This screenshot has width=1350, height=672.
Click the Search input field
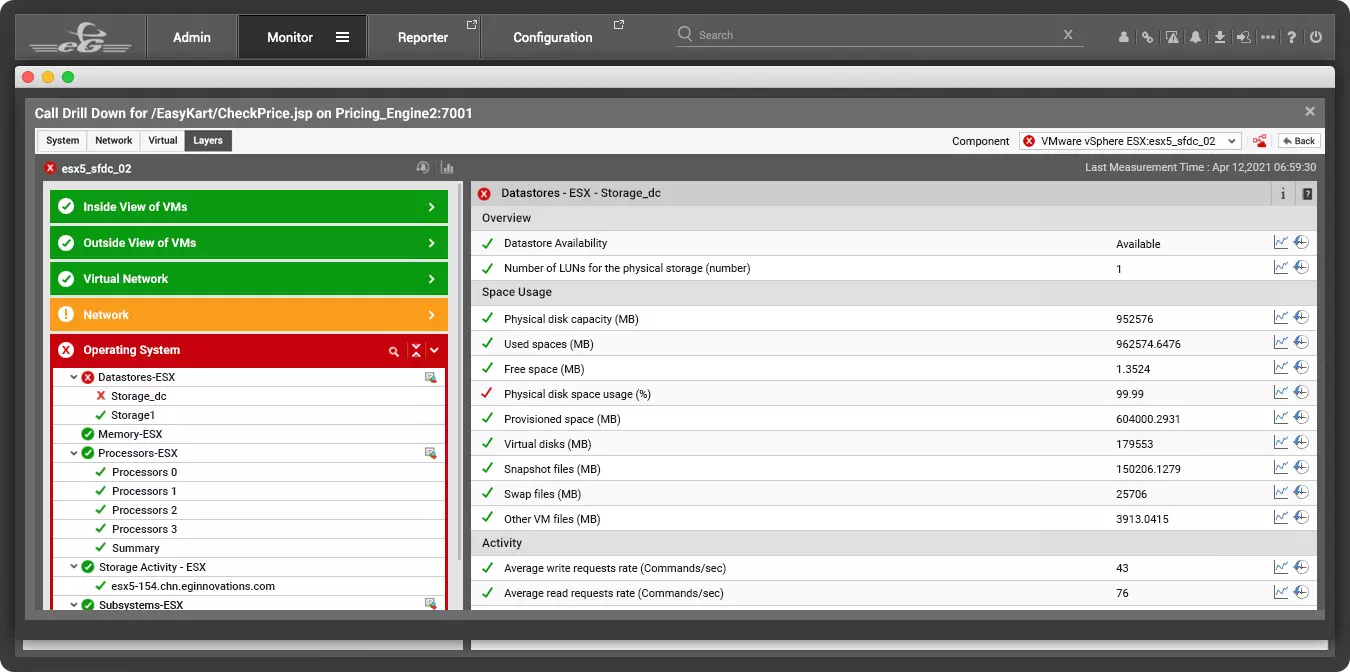click(870, 35)
